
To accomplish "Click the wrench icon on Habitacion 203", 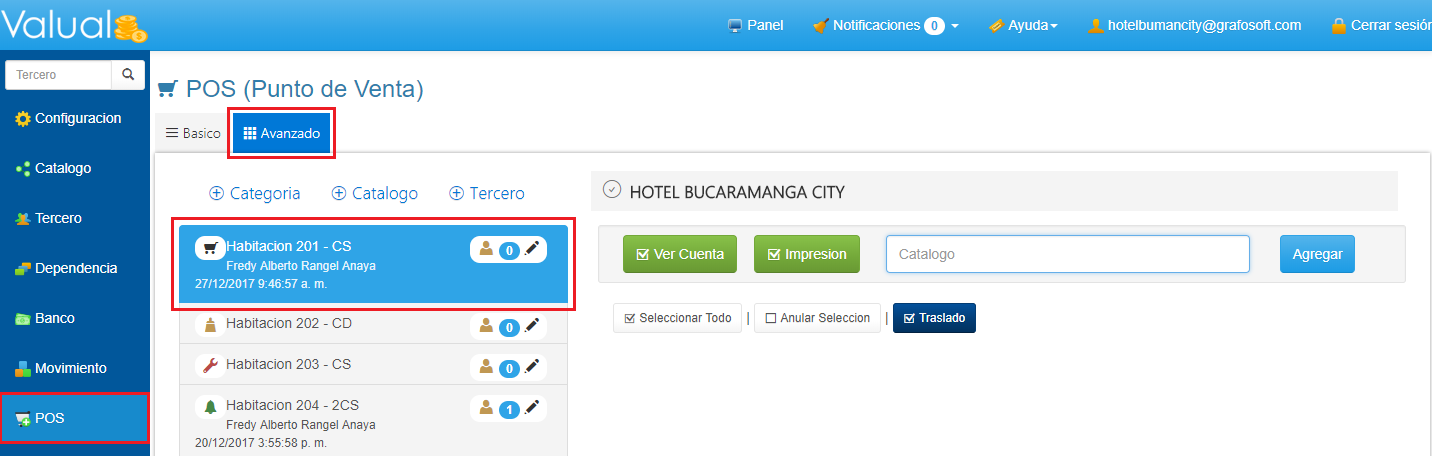I will coord(210,365).
